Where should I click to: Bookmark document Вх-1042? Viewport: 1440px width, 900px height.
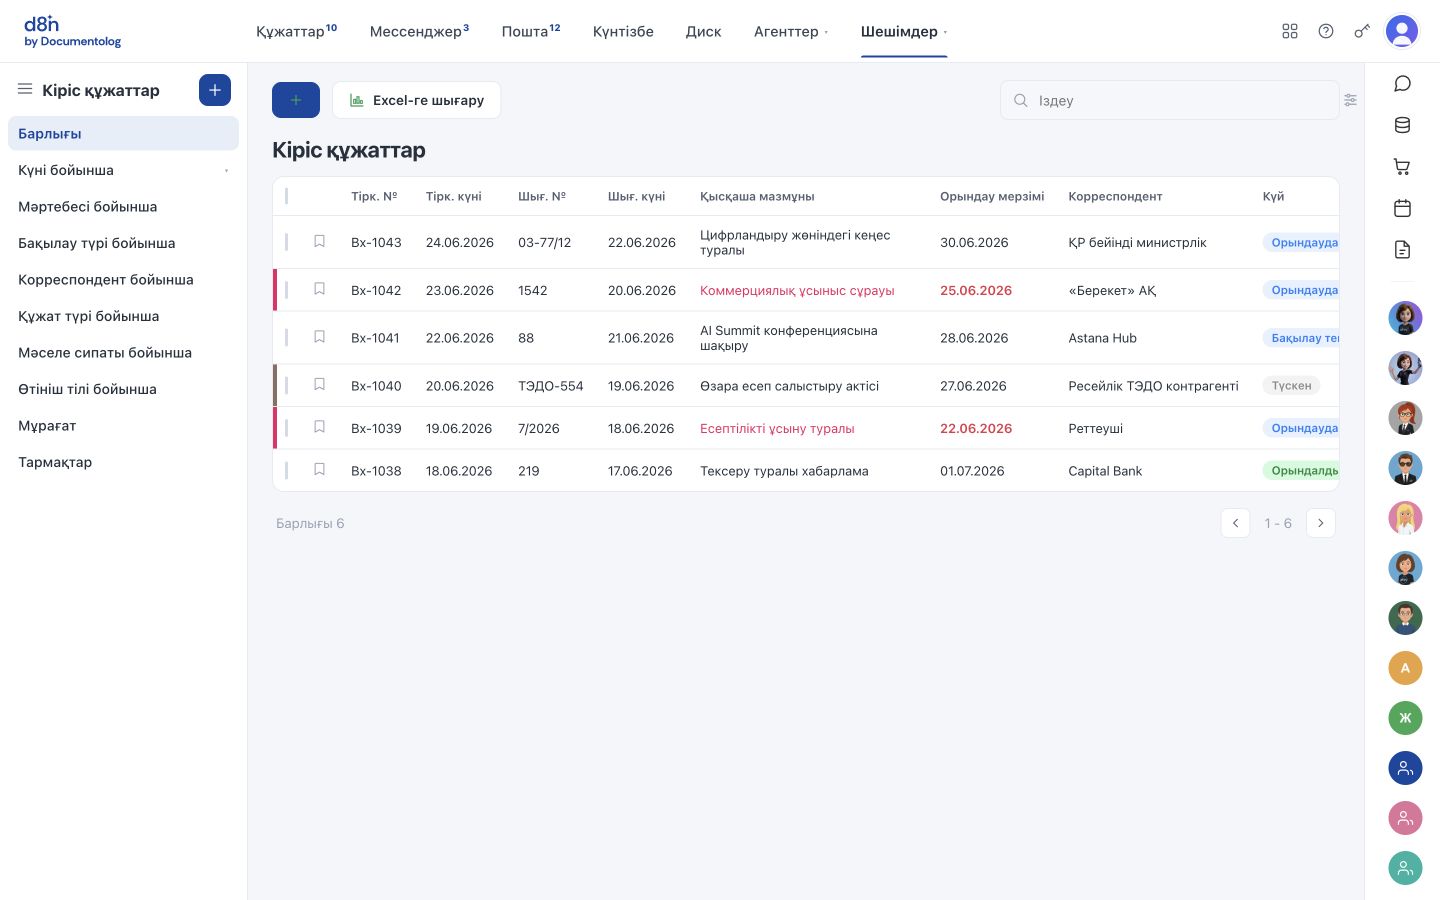(320, 289)
